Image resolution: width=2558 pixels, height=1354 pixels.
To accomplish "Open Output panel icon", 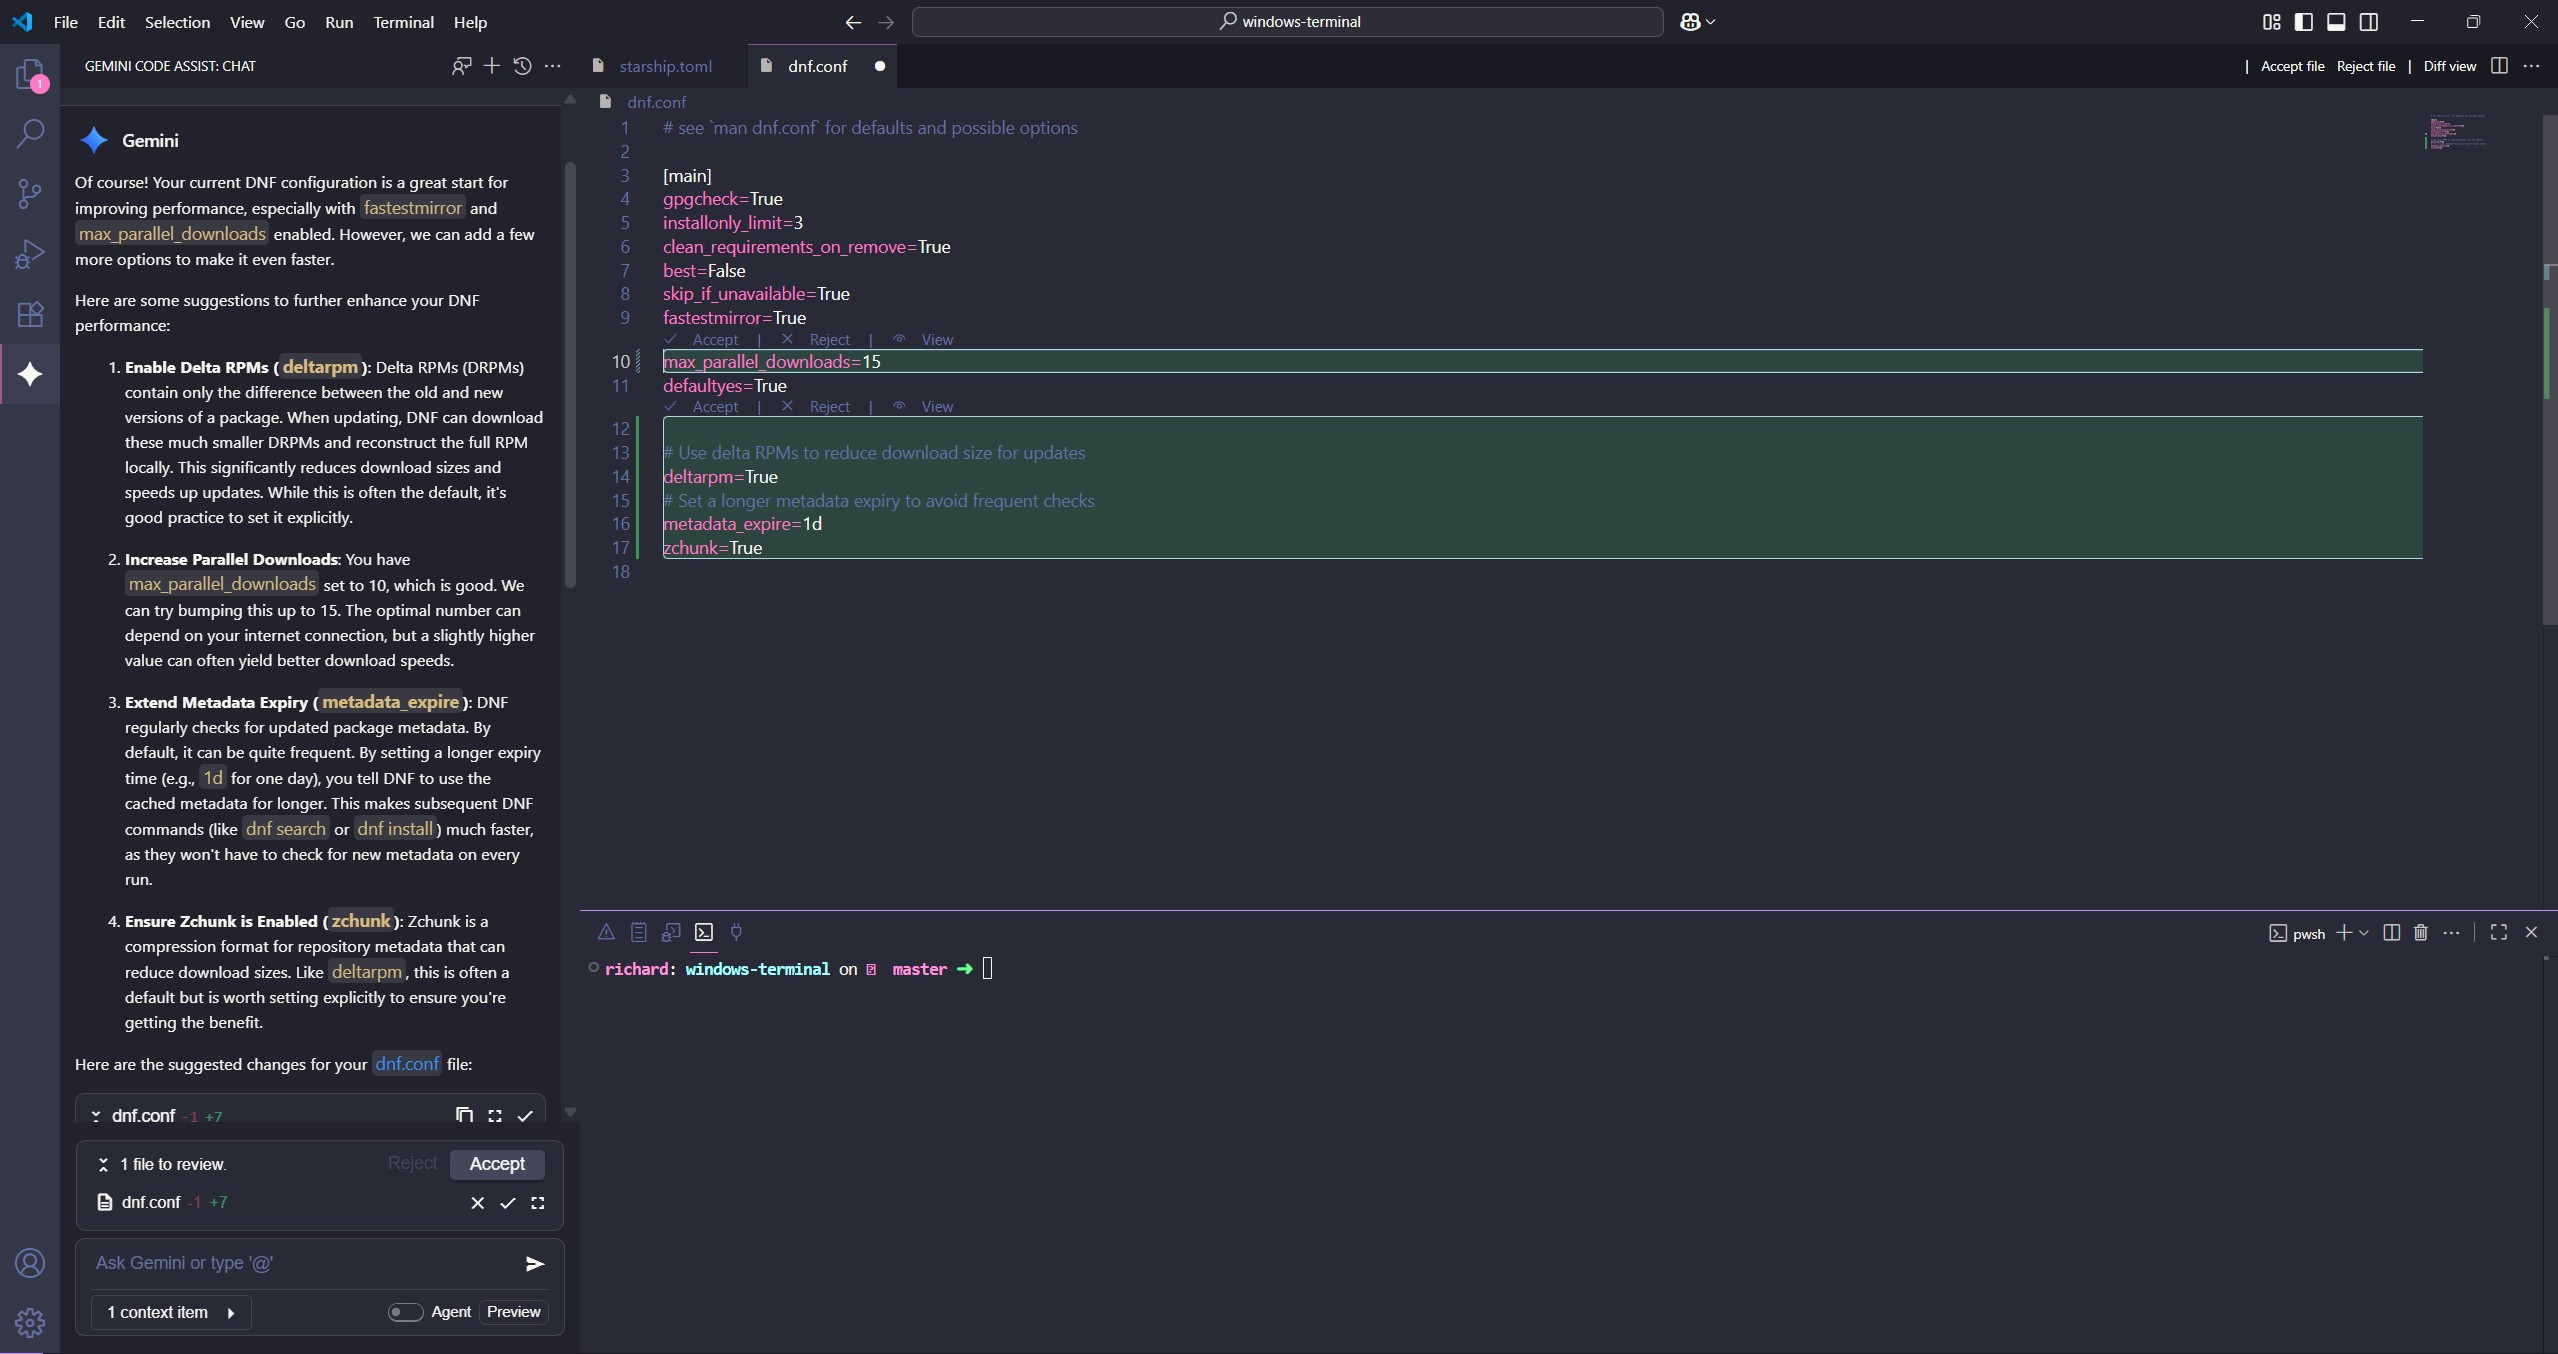I will tap(638, 932).
